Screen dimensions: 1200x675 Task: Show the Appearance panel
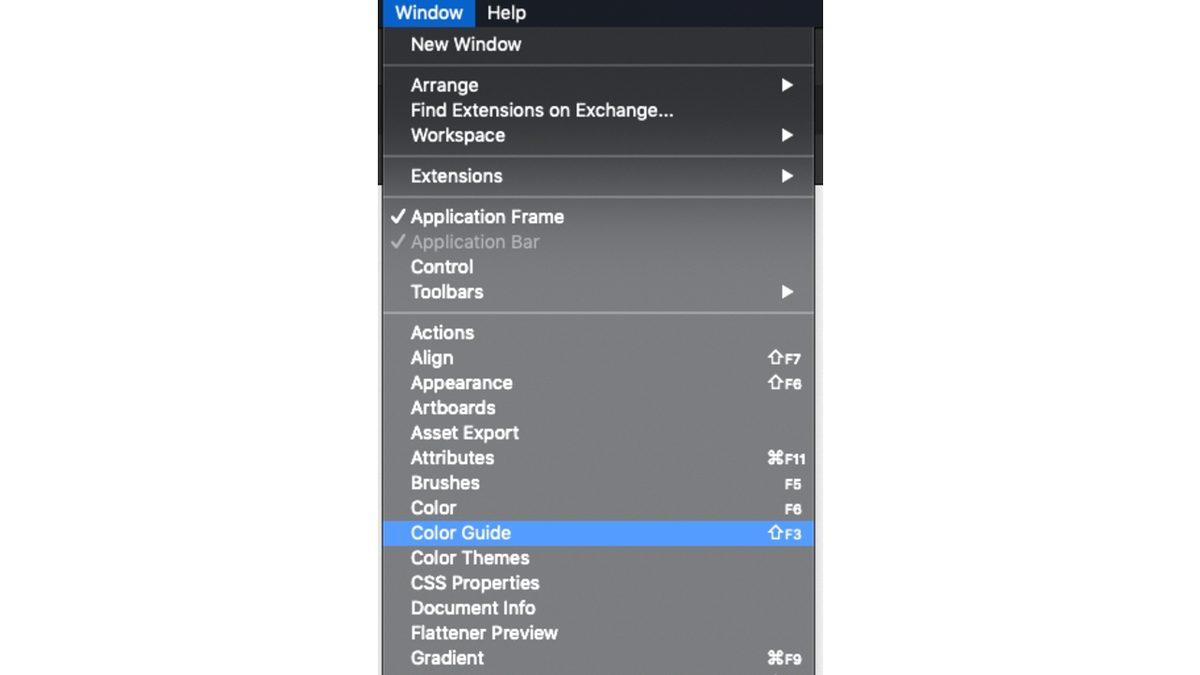pyautogui.click(x=461, y=383)
